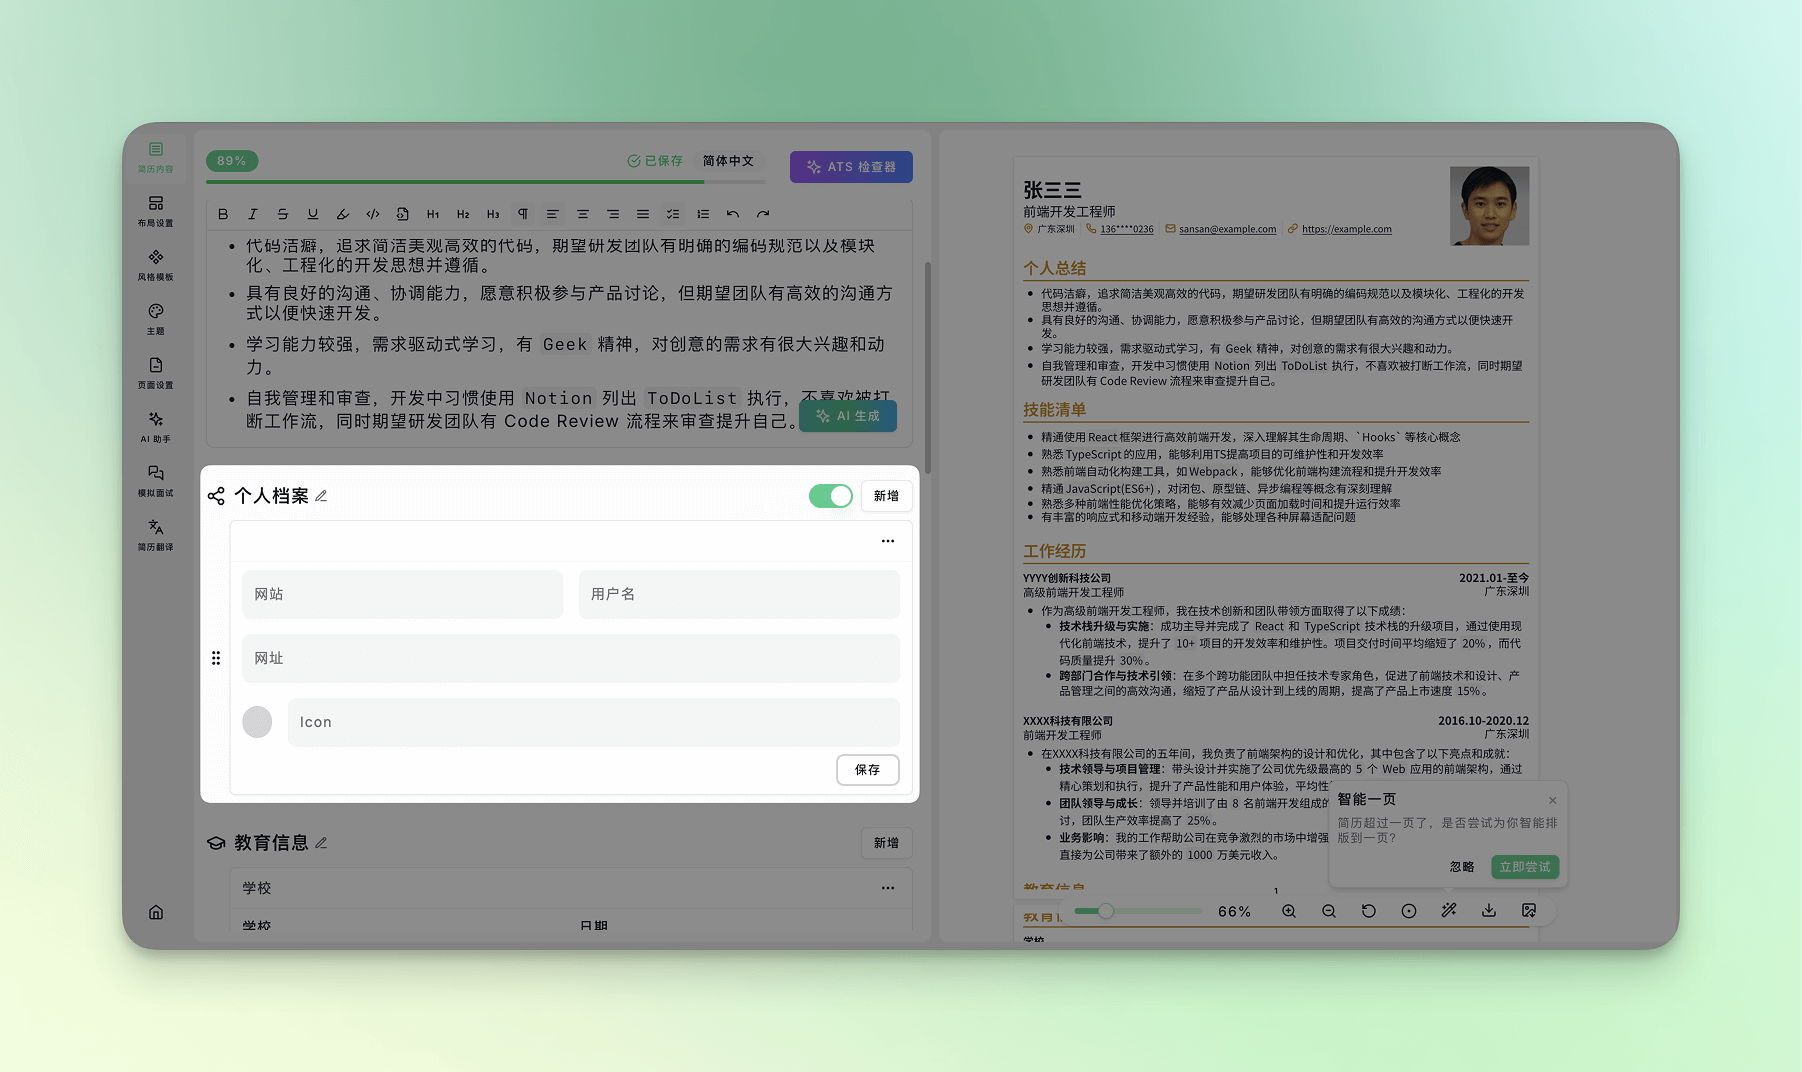Click the 保存 button in profile form
Viewport: 1802px width, 1072px height.
point(867,770)
